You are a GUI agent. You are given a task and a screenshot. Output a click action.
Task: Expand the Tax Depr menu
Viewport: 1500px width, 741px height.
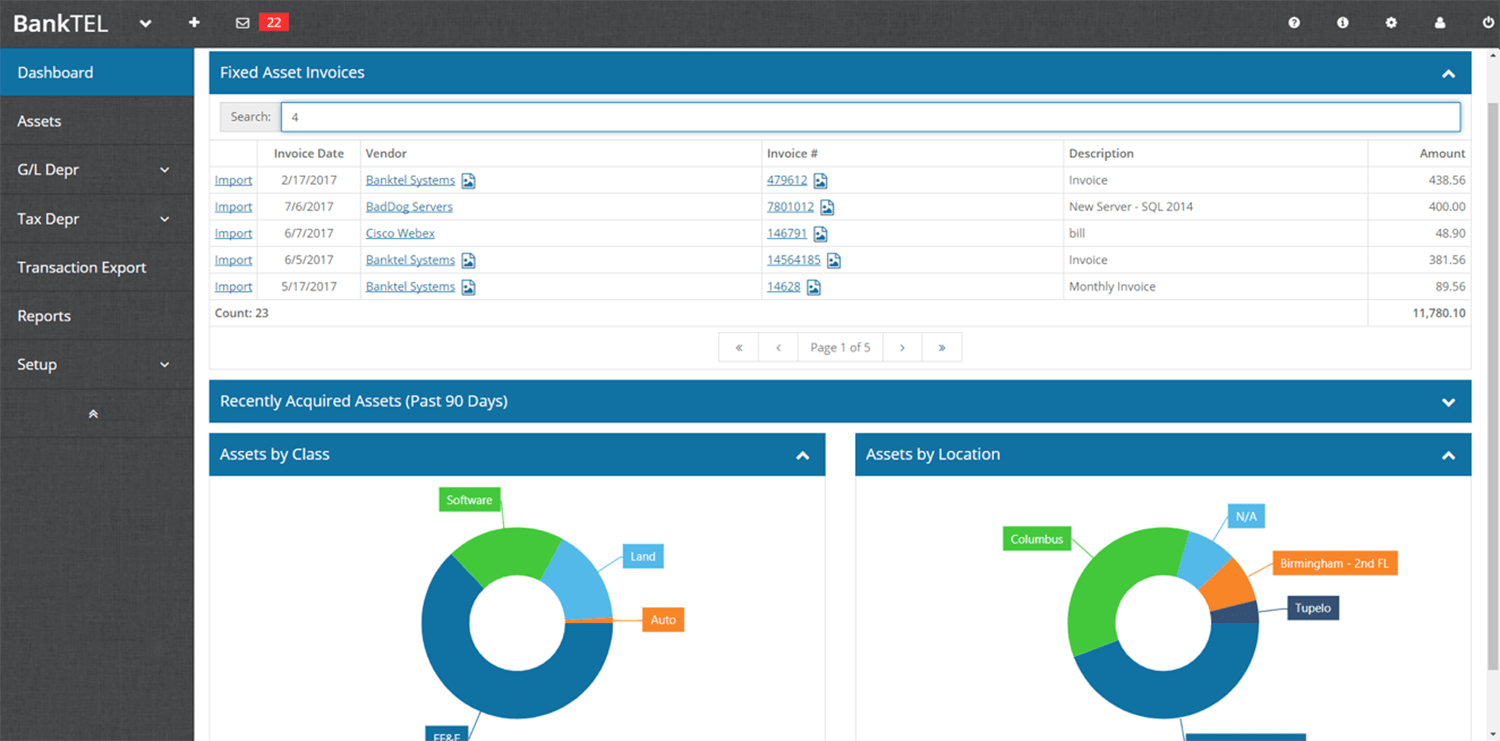click(x=97, y=218)
